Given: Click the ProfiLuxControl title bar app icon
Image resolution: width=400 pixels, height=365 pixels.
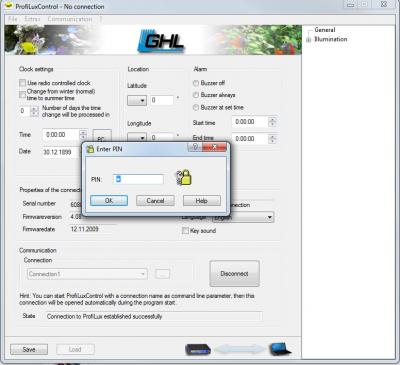Looking at the screenshot, I should (x=9, y=6).
